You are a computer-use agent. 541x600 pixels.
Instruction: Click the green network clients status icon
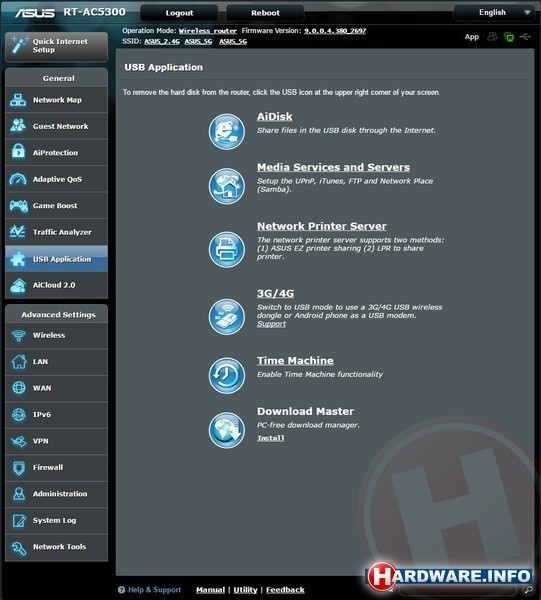509,37
